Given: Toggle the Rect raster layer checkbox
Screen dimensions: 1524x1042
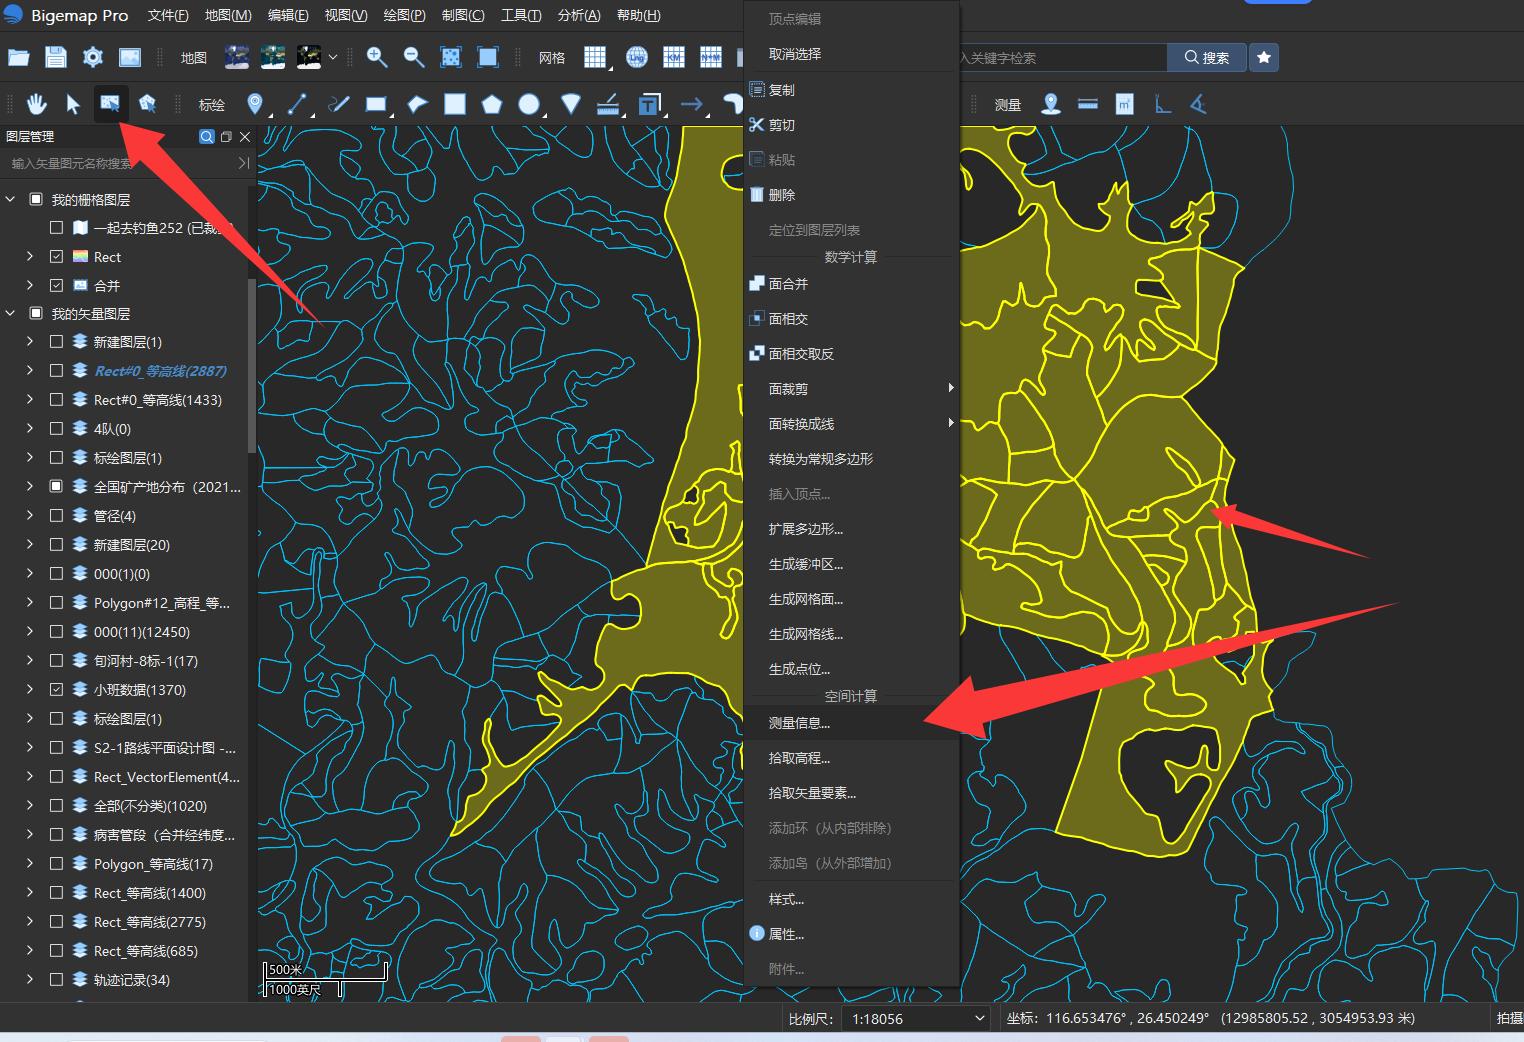Looking at the screenshot, I should pos(56,257).
